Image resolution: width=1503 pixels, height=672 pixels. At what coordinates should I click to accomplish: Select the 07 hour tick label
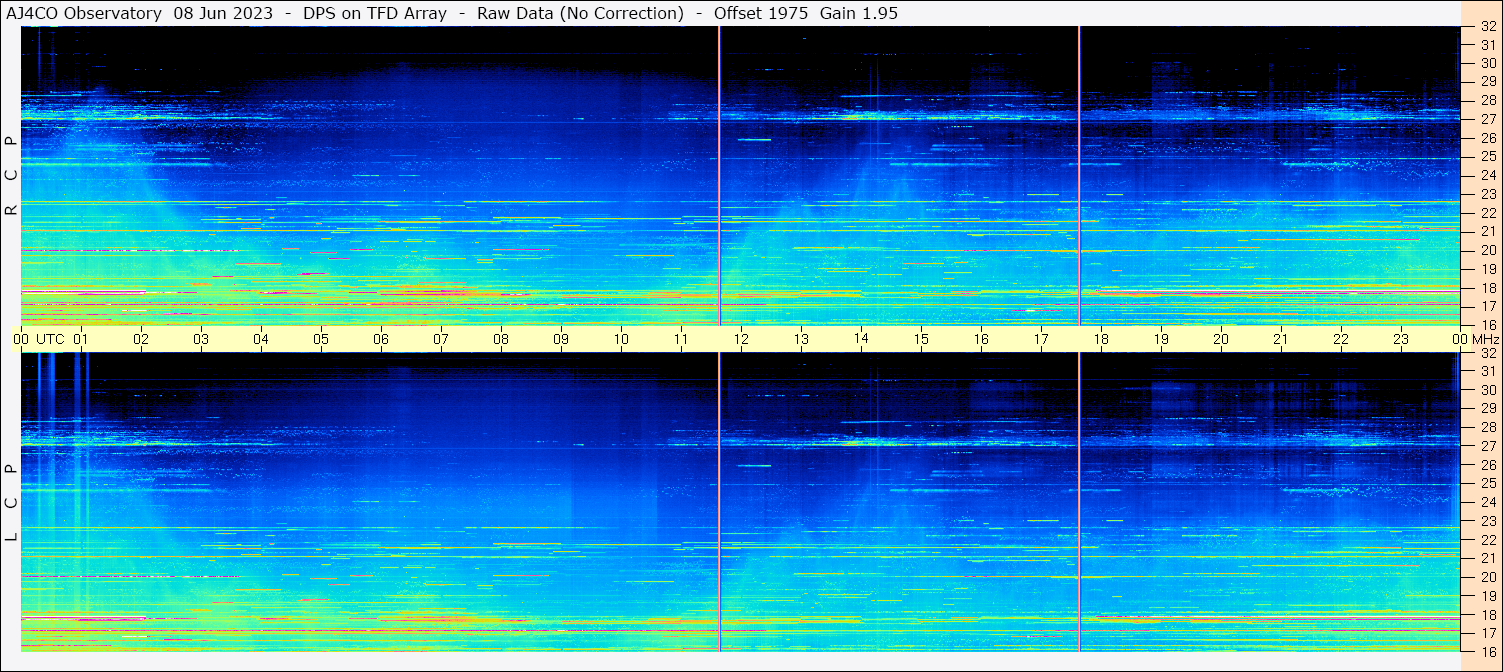pos(441,339)
